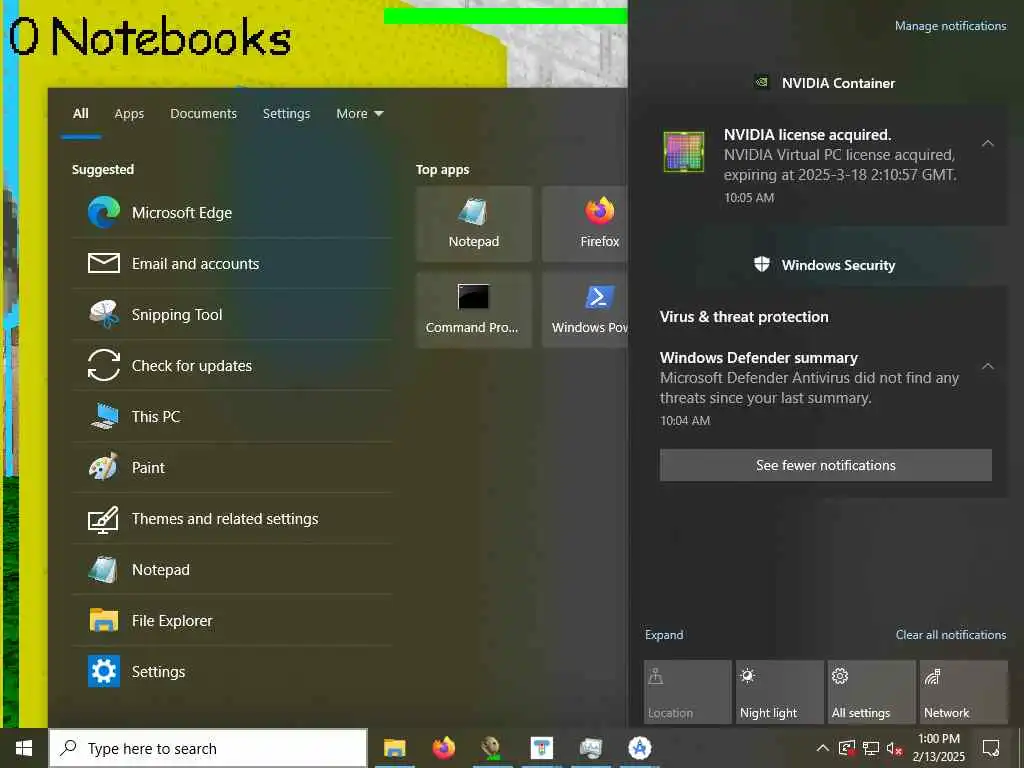This screenshot has height=768, width=1024.
Task: Collapse the Windows Defender summary chevron
Action: [987, 366]
